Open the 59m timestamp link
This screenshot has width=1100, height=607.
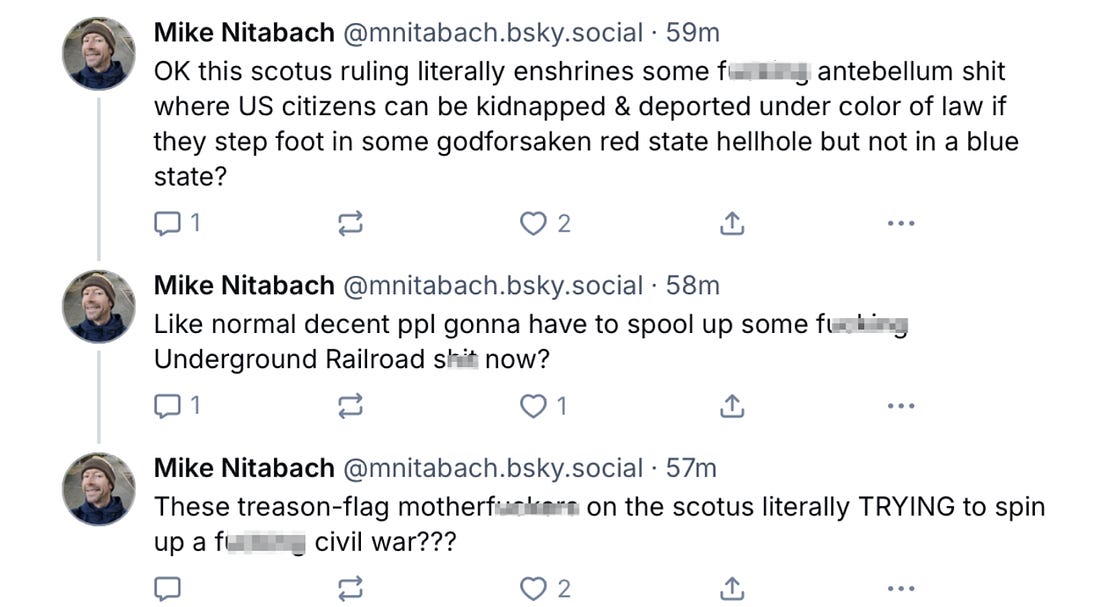693,32
